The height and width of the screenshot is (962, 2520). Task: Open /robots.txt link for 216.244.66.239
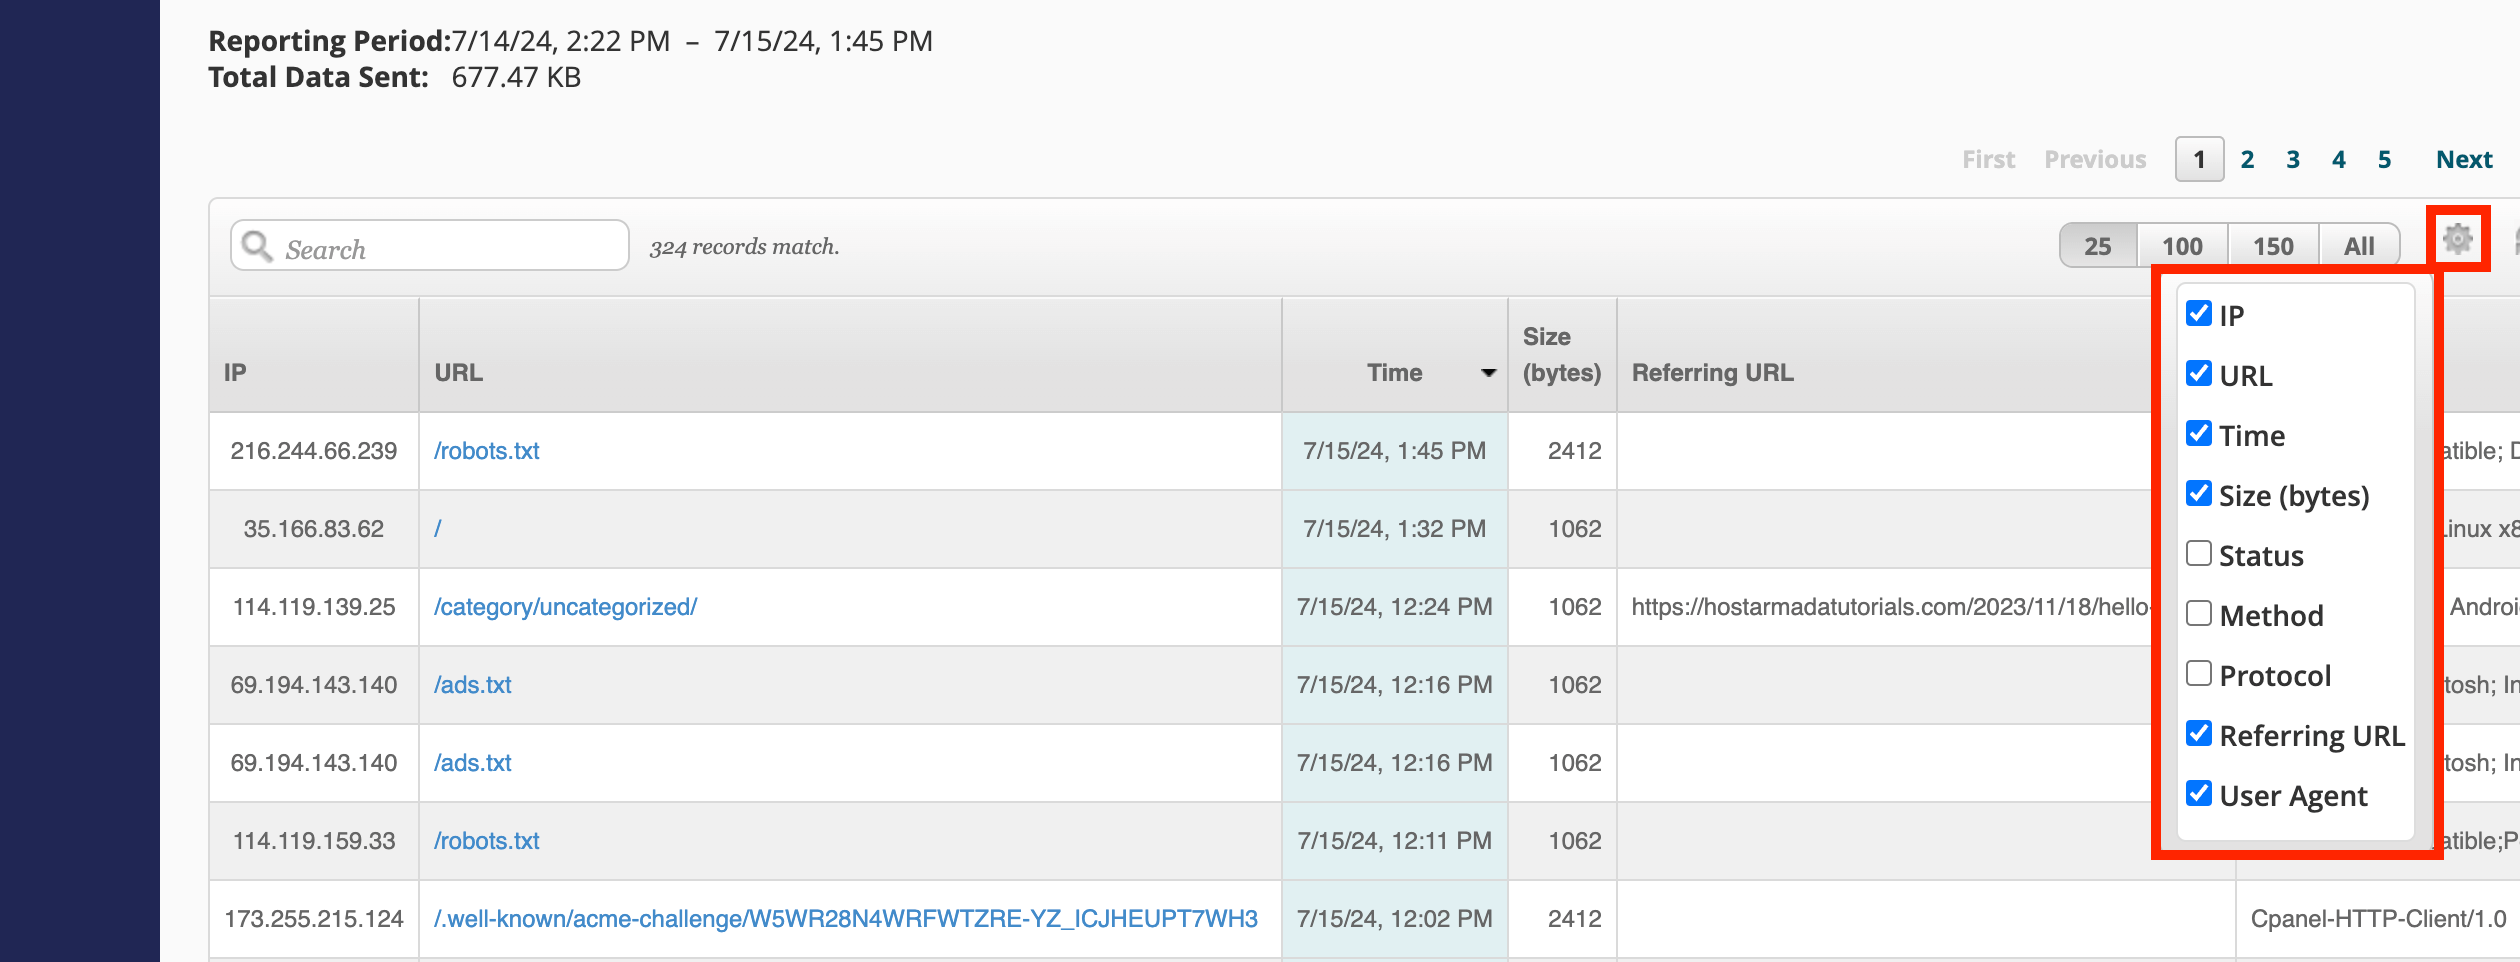pos(486,451)
